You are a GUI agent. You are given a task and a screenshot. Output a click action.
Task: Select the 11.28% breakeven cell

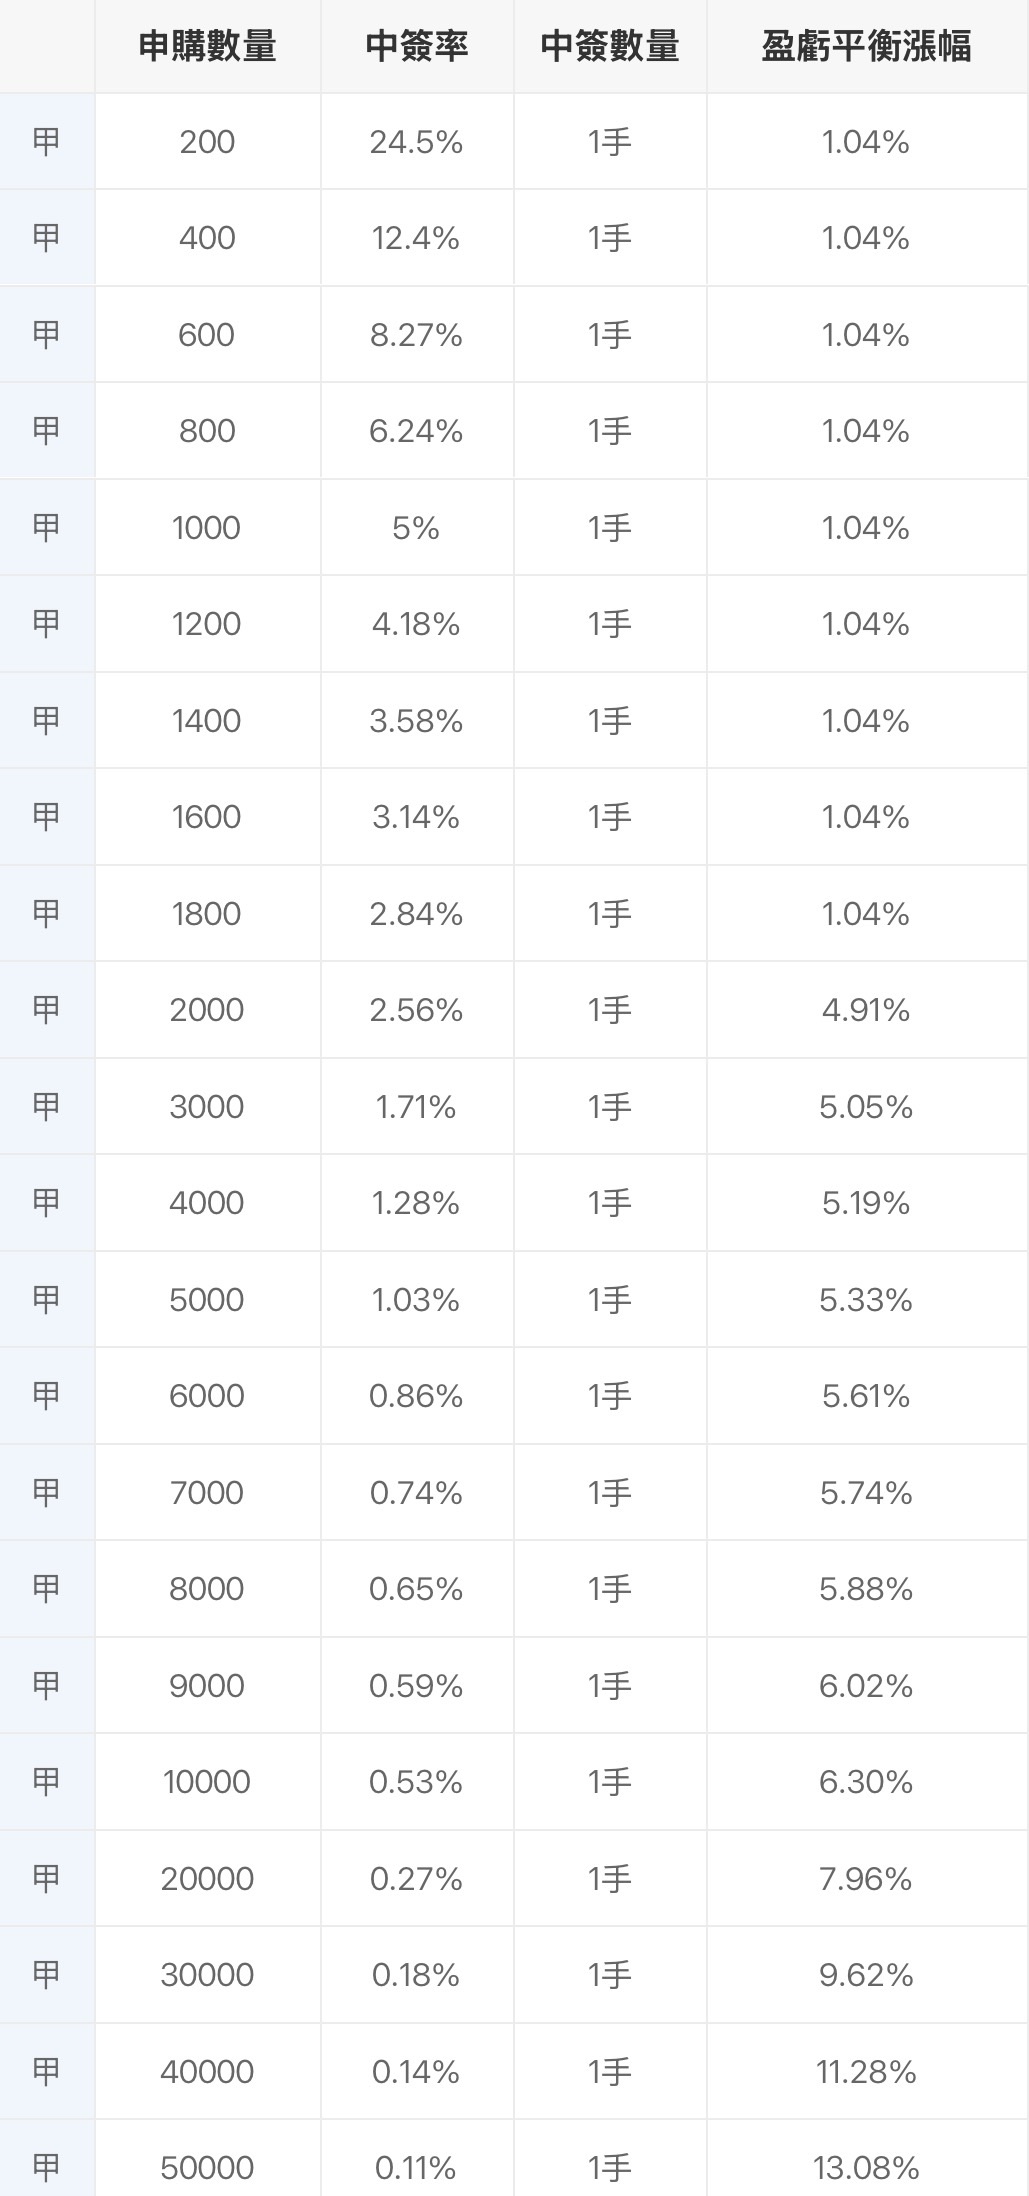point(867,2071)
